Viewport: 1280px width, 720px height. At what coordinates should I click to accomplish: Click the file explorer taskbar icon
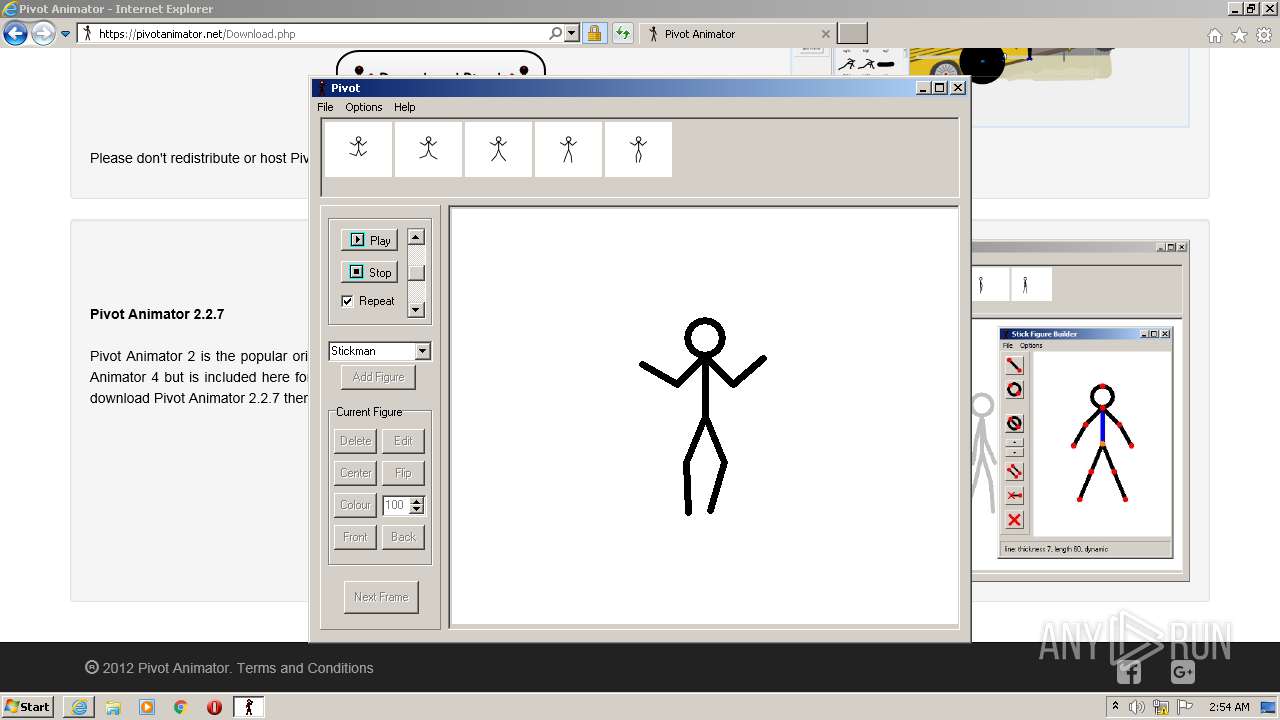tap(113, 707)
